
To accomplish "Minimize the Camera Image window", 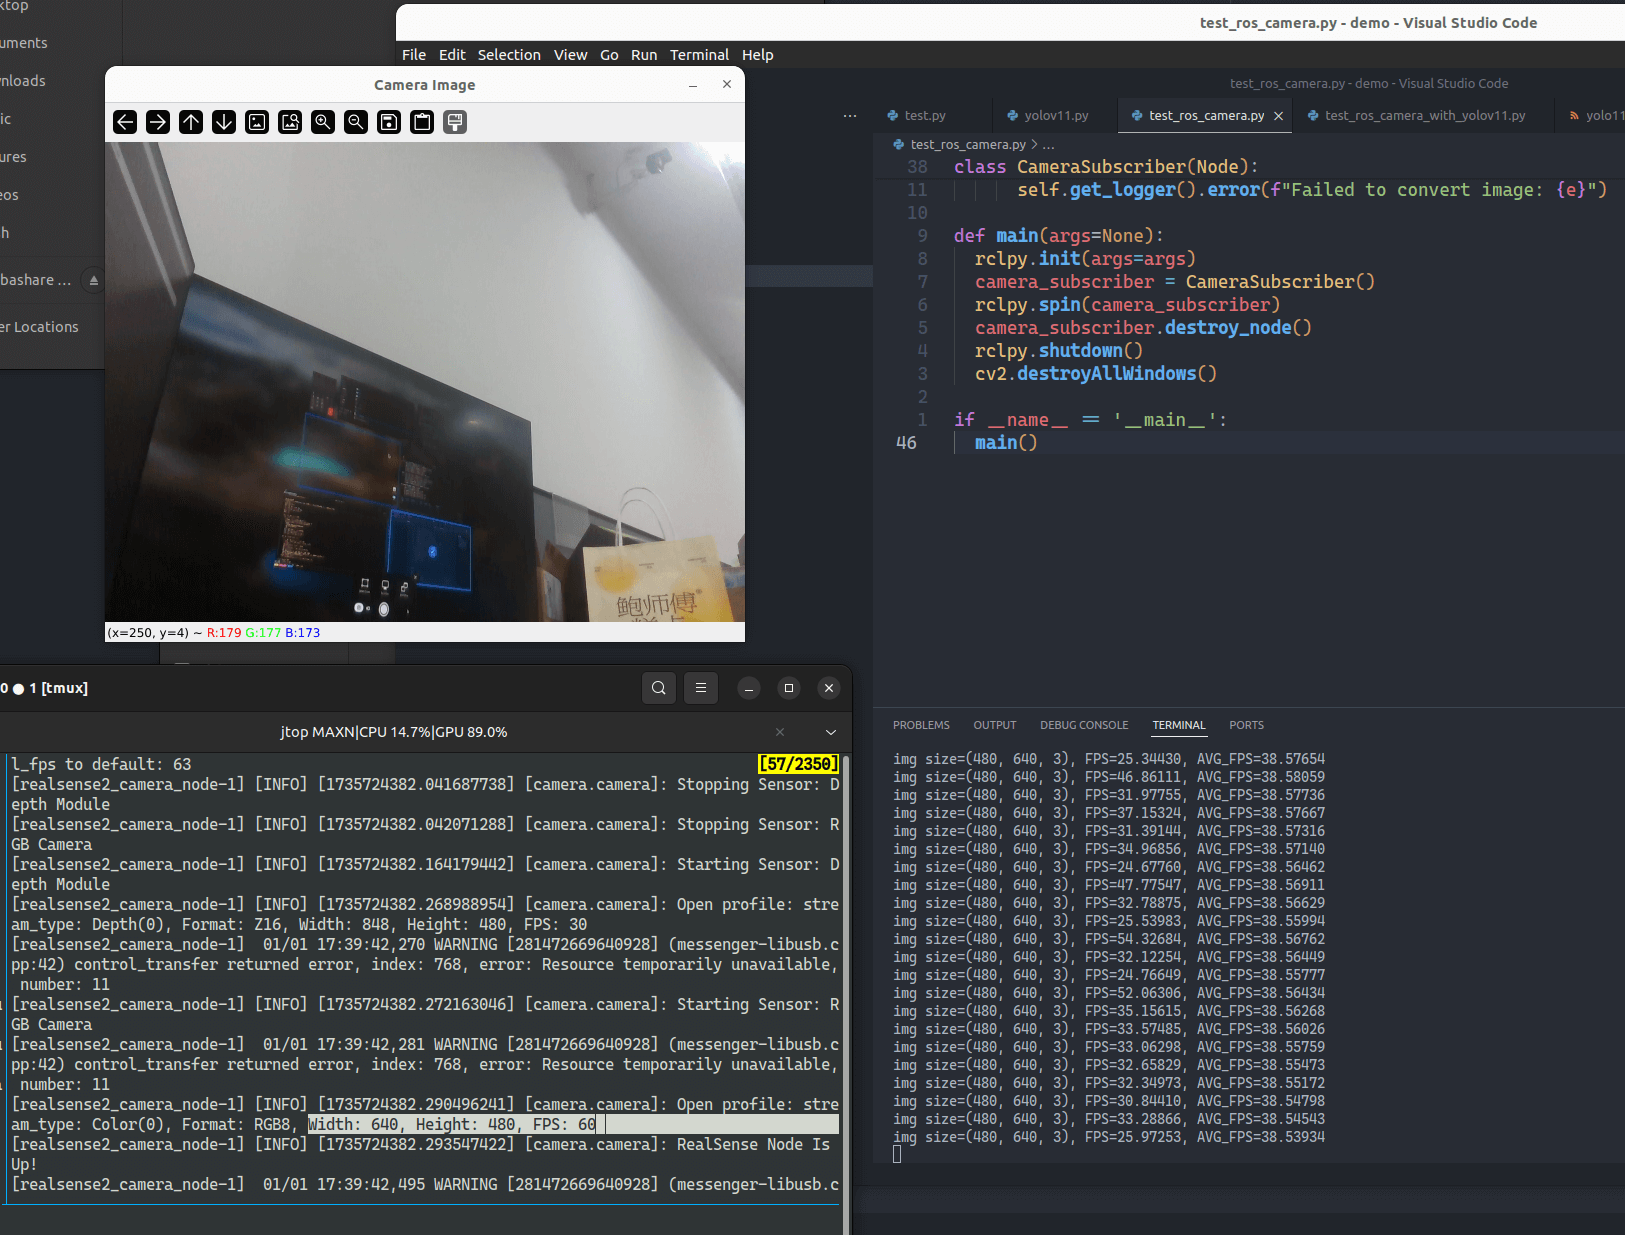I will [693, 85].
